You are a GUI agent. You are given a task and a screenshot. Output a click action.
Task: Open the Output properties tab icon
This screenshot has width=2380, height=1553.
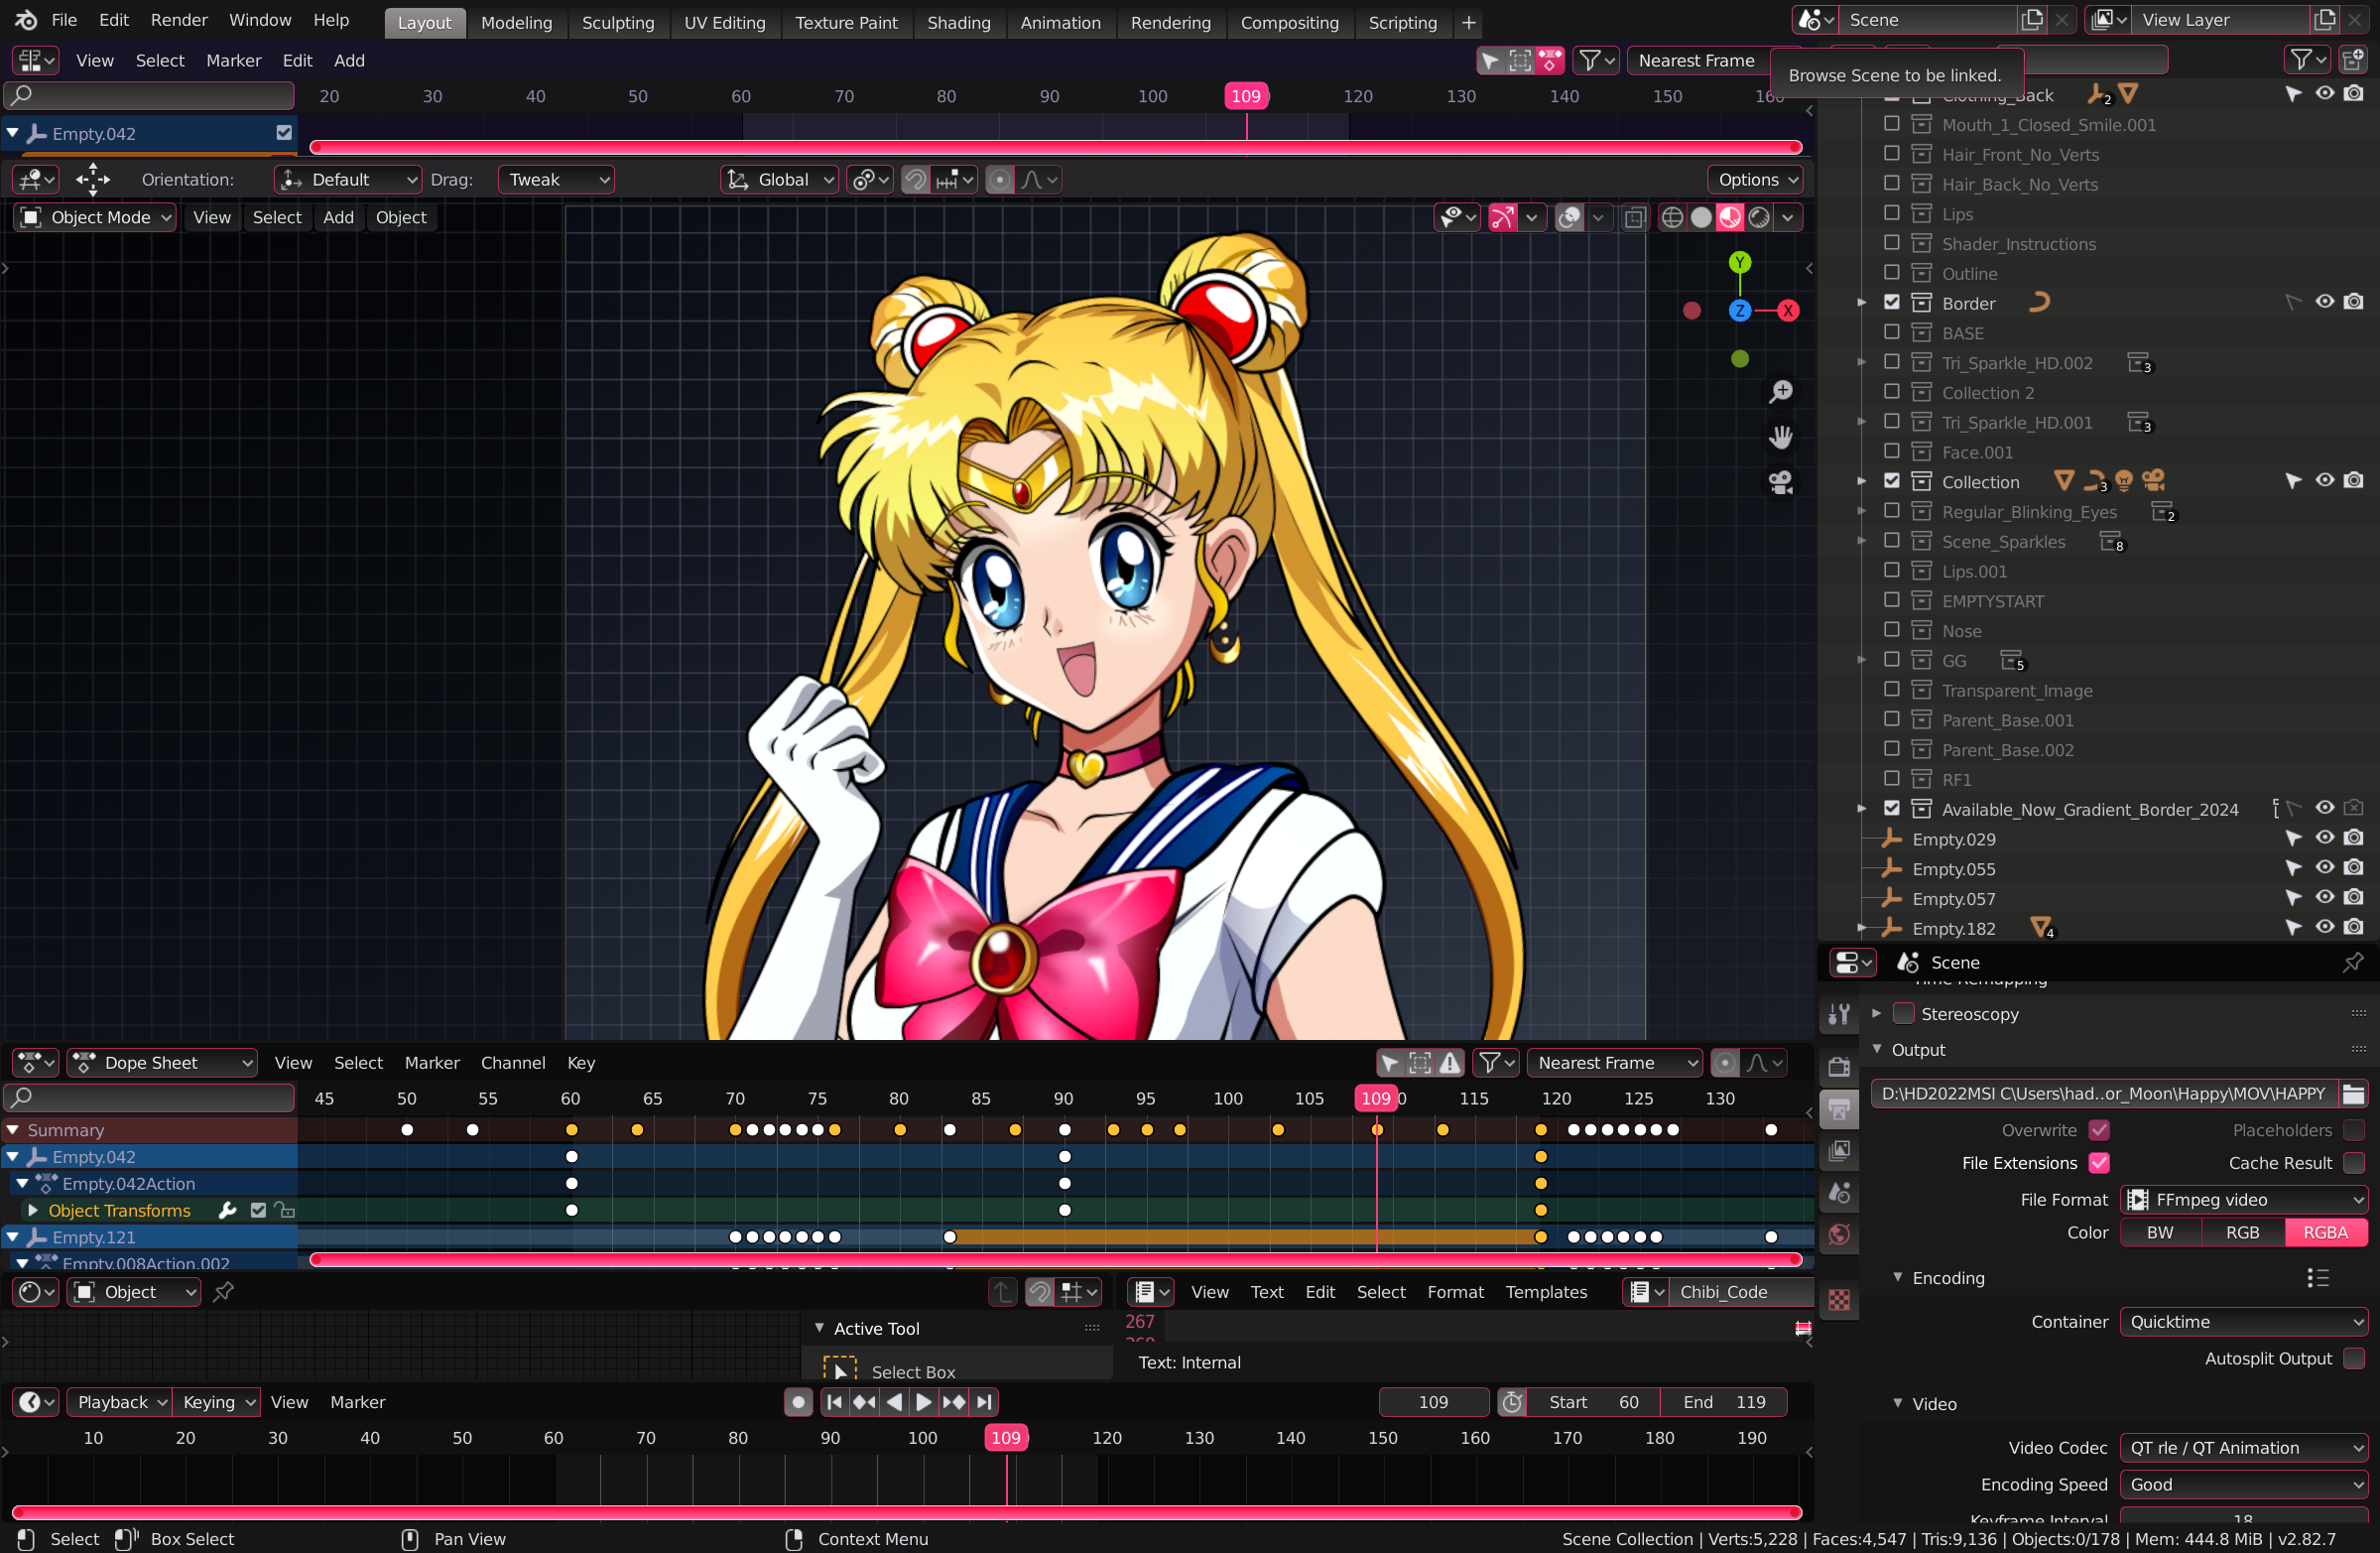pos(1838,1109)
